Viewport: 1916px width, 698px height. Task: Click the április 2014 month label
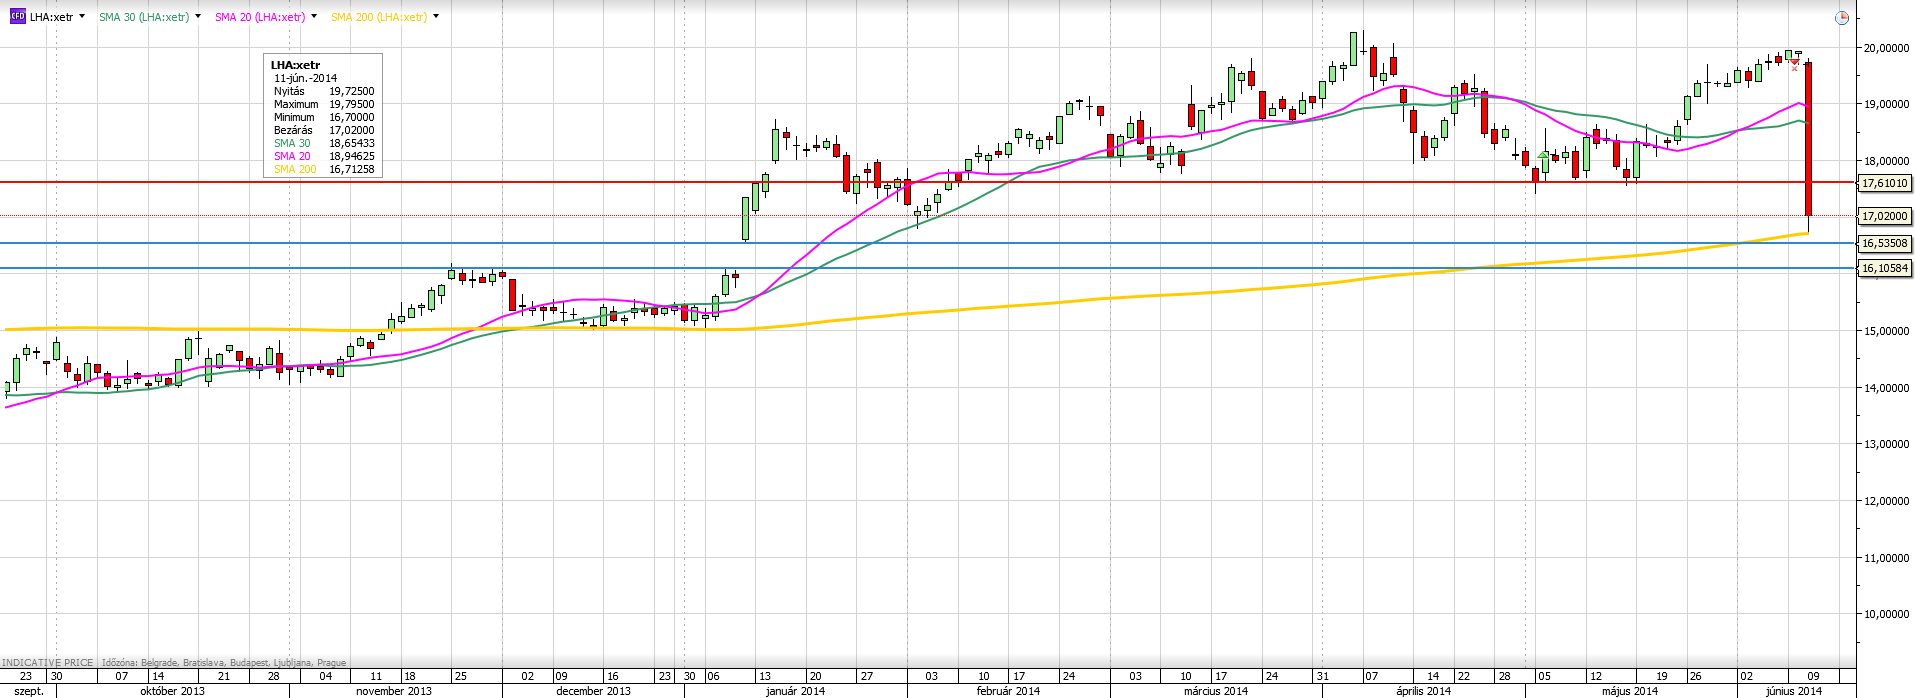coord(1424,691)
